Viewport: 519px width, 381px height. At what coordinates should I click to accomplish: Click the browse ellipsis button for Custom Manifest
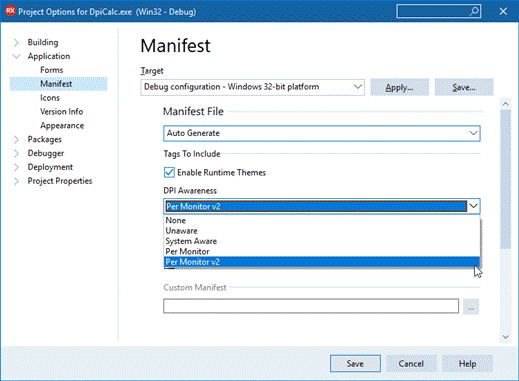471,306
